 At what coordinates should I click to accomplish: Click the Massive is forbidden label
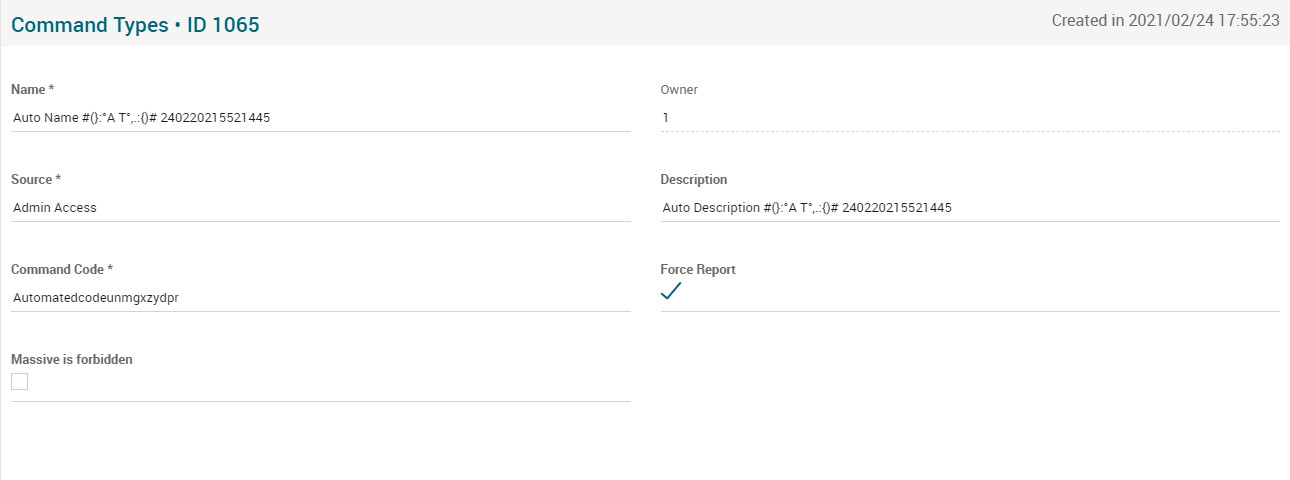(x=71, y=360)
